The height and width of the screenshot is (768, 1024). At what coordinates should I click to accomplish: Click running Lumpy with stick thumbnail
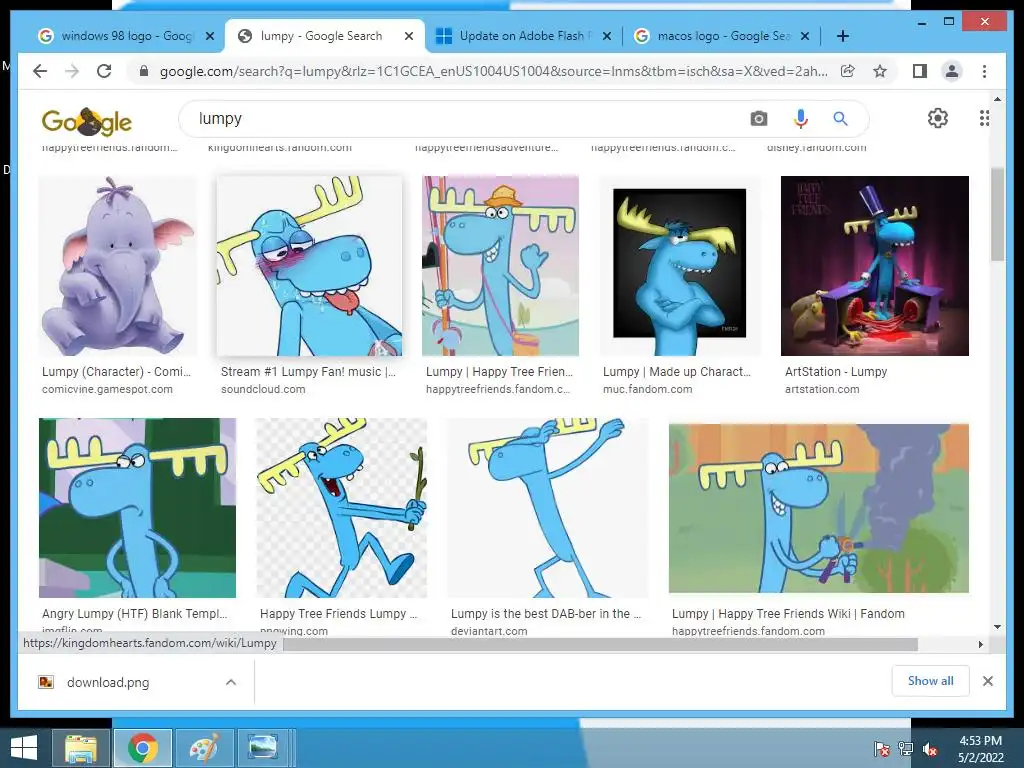(x=342, y=508)
